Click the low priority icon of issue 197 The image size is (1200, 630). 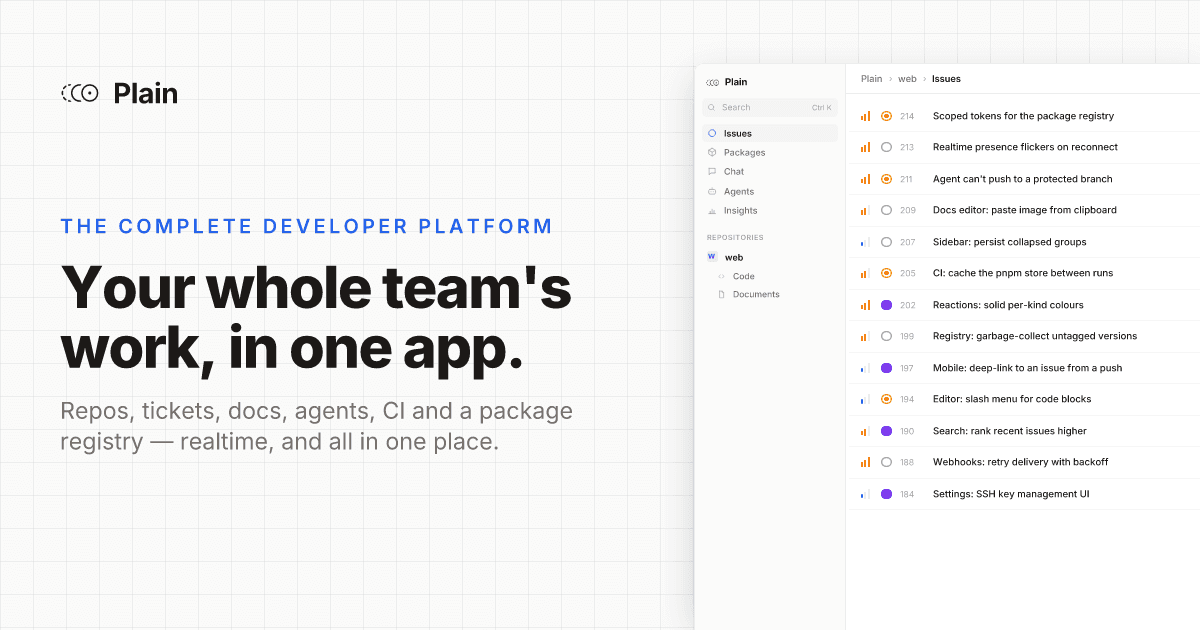coord(865,368)
